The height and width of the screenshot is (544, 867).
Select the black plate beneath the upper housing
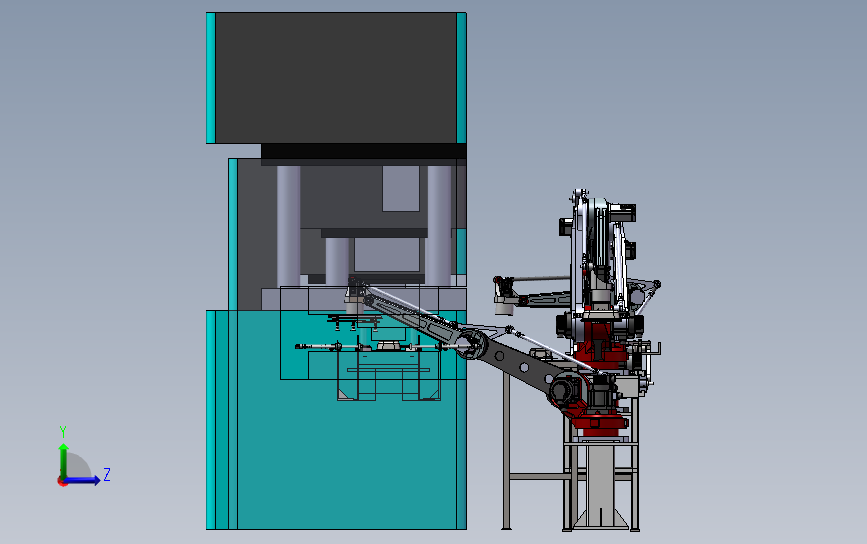(x=363, y=151)
